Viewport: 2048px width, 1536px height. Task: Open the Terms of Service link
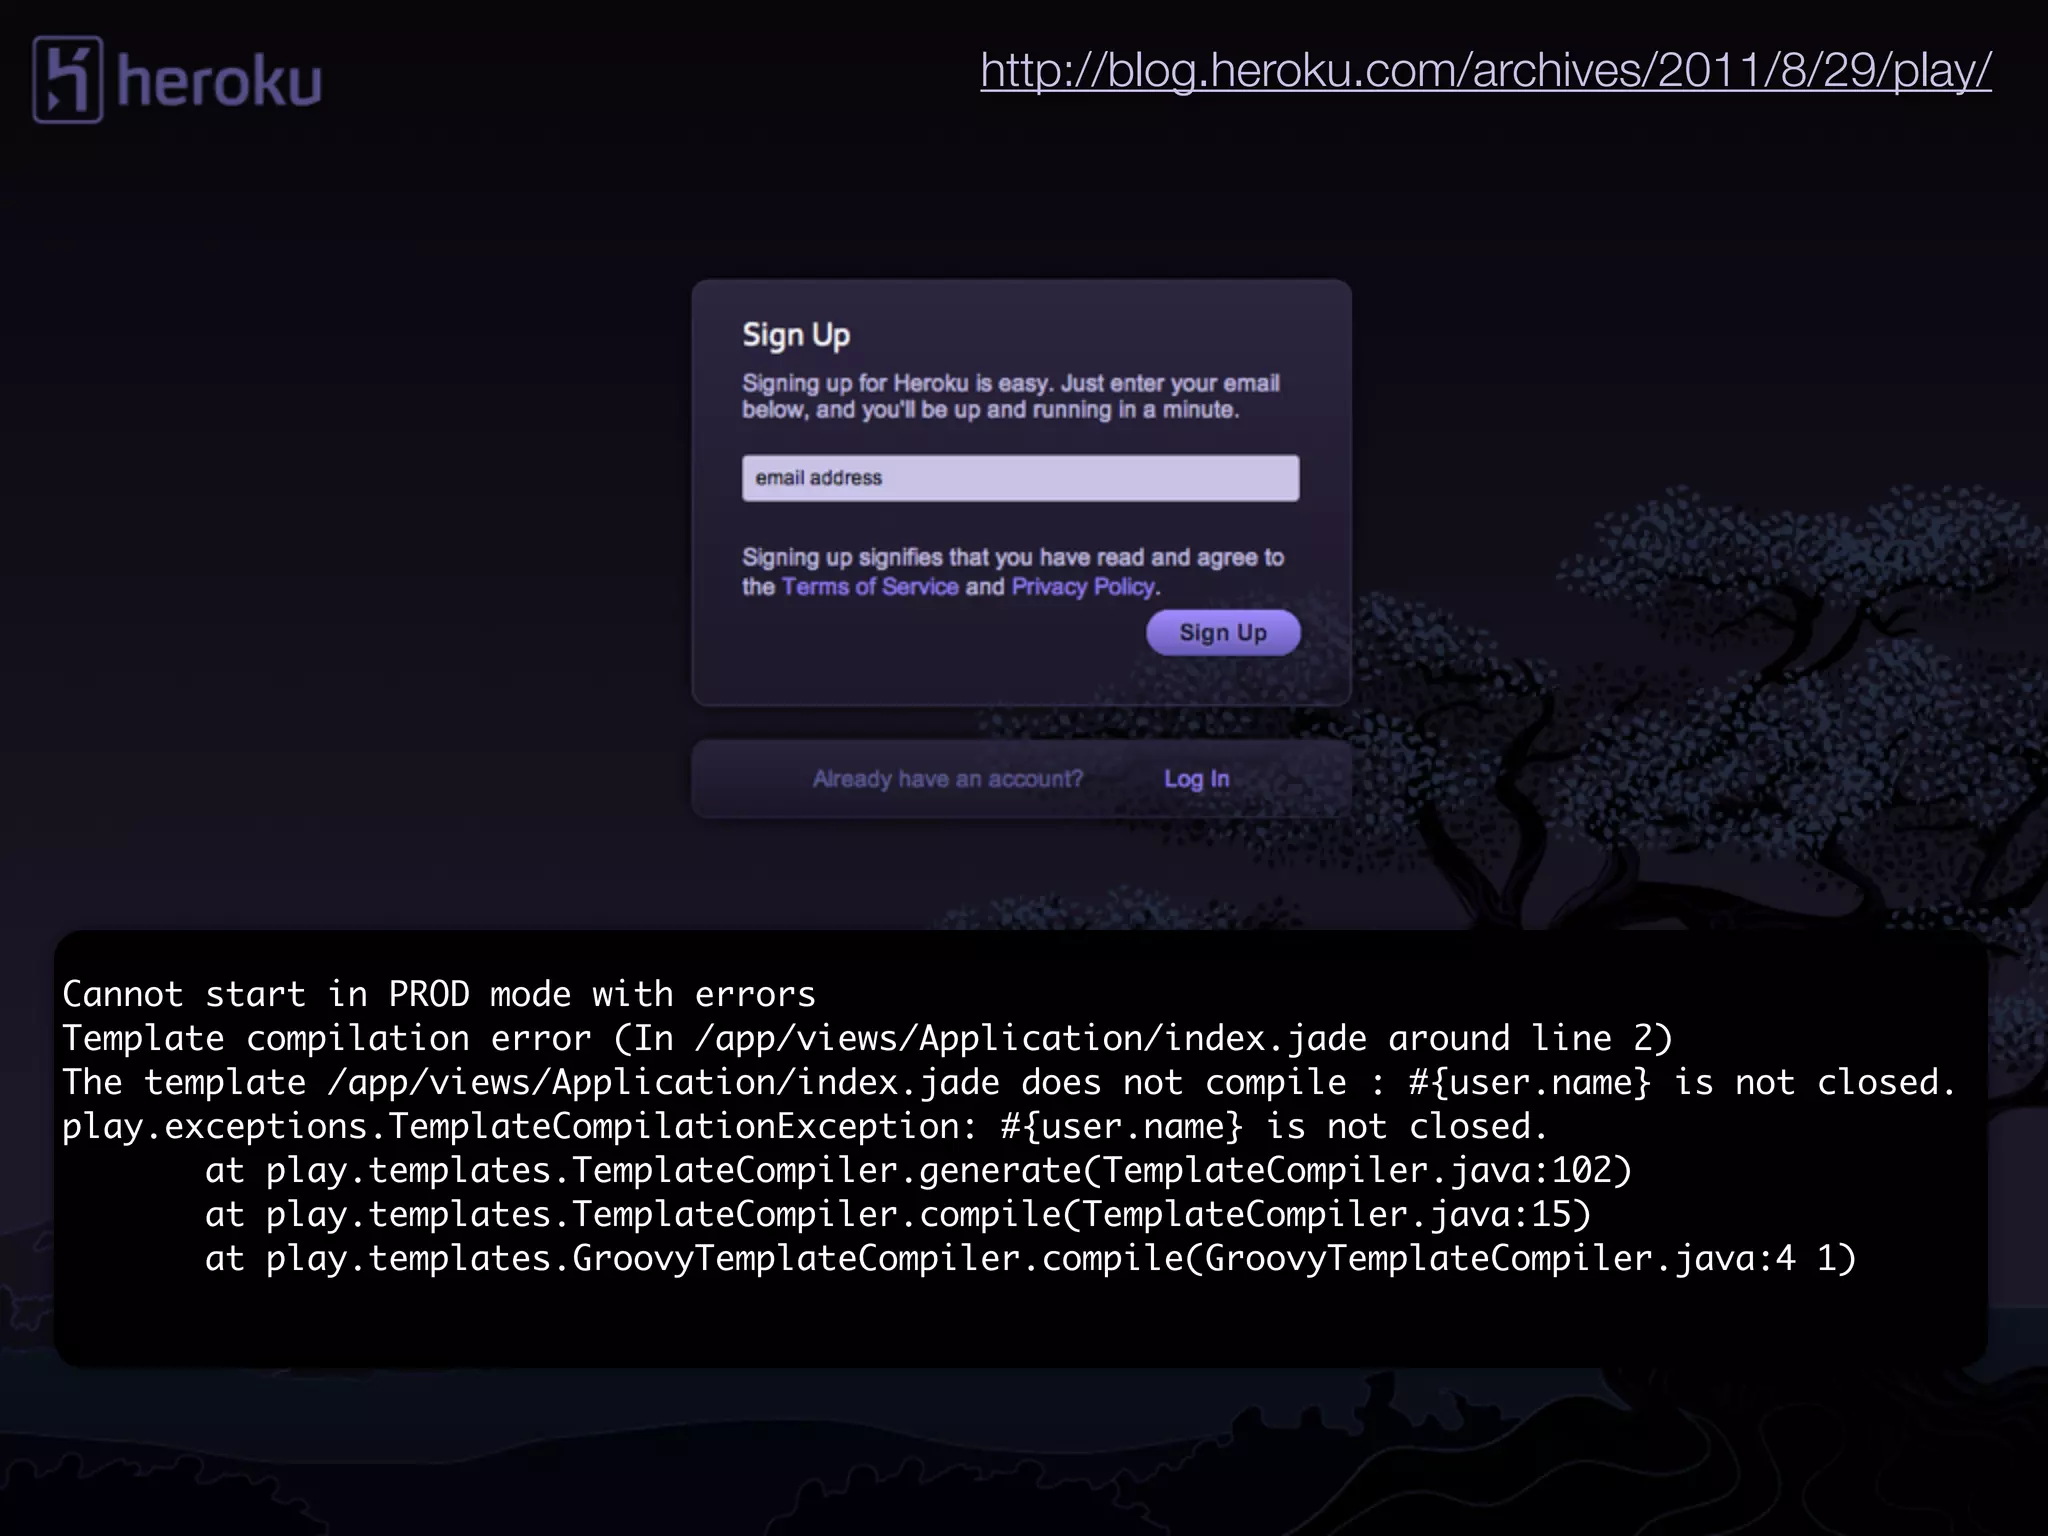click(x=870, y=587)
